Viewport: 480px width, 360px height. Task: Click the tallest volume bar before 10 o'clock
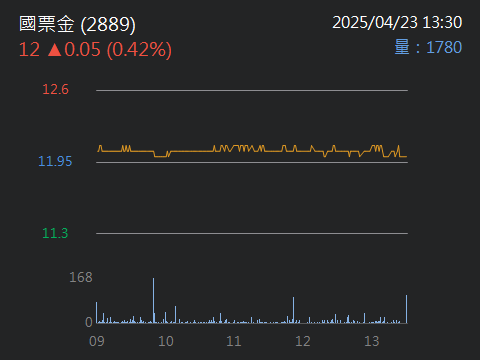tap(153, 301)
